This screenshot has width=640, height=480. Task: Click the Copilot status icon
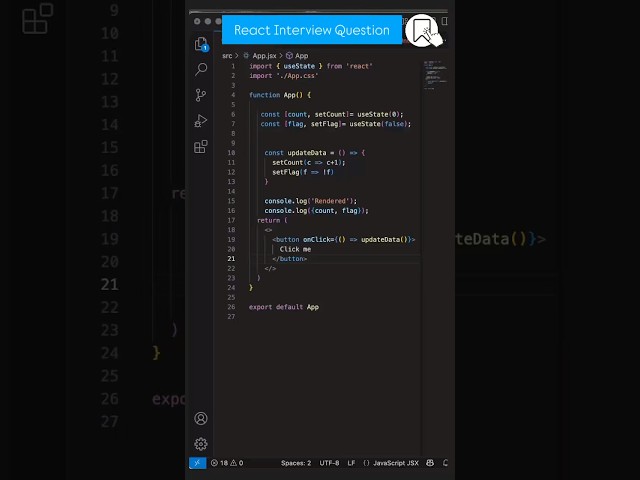(430, 463)
